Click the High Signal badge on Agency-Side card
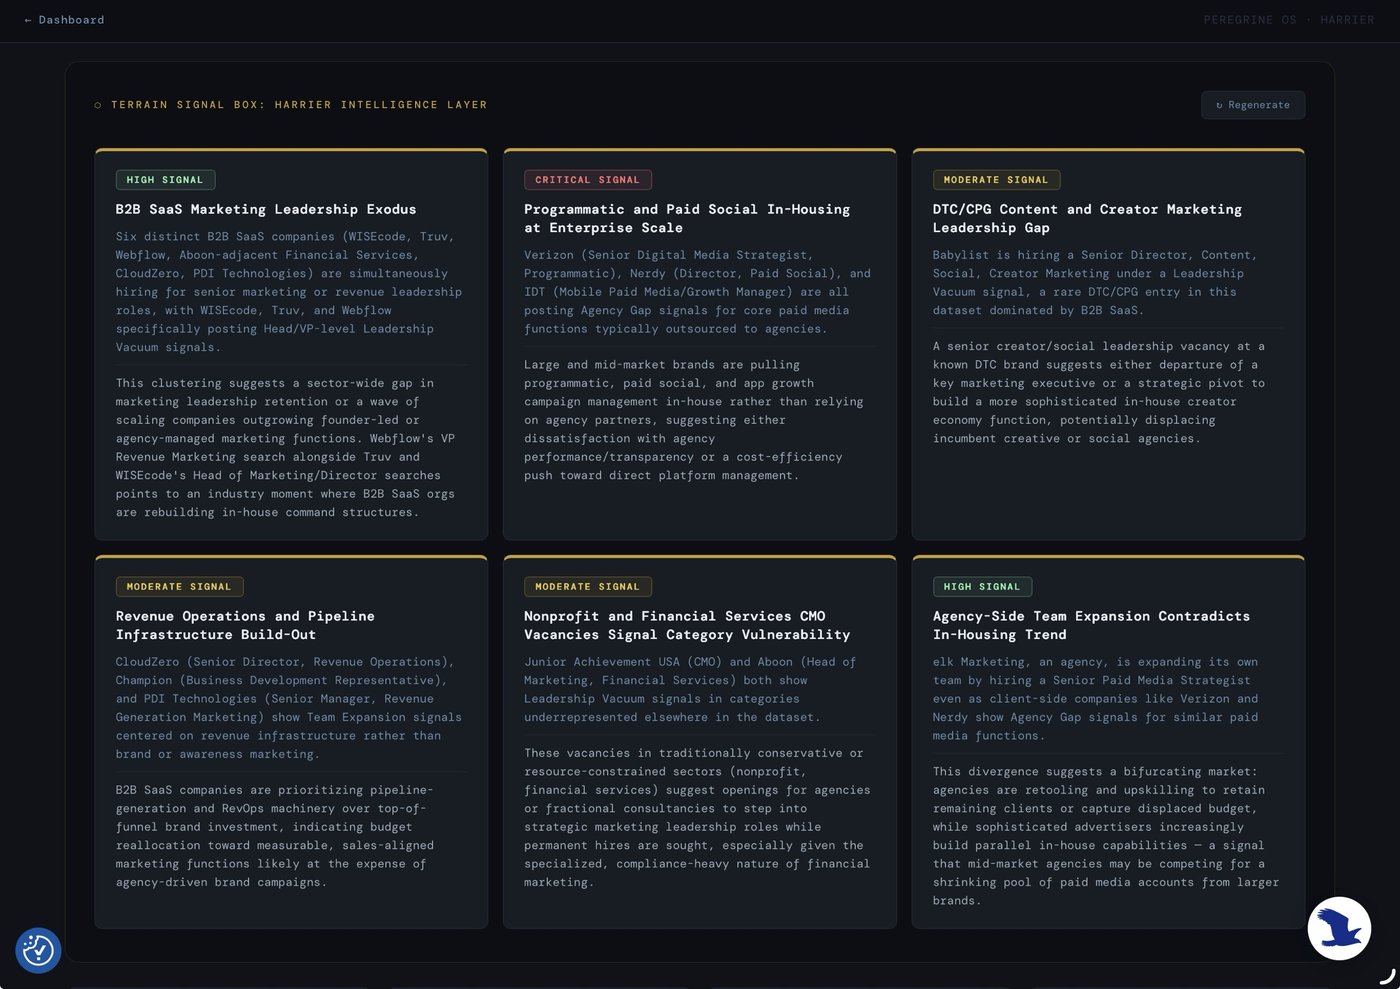This screenshot has width=1400, height=989. click(982, 587)
